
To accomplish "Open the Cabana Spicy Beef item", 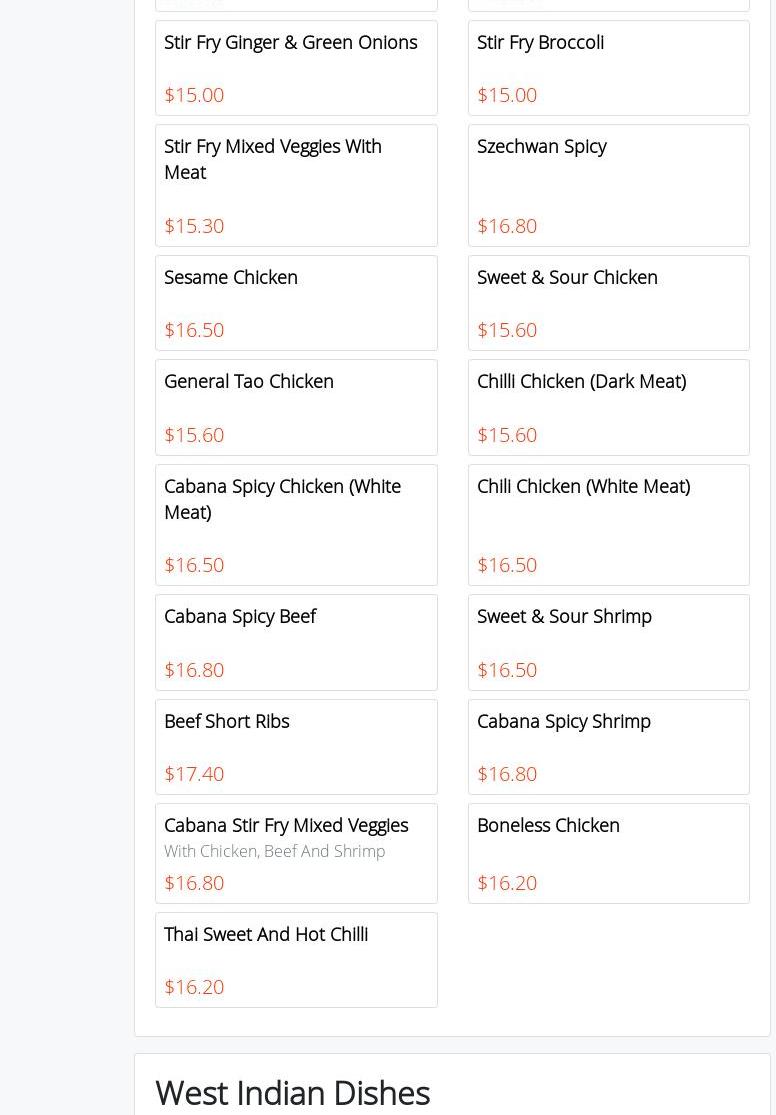I will [240, 617].
